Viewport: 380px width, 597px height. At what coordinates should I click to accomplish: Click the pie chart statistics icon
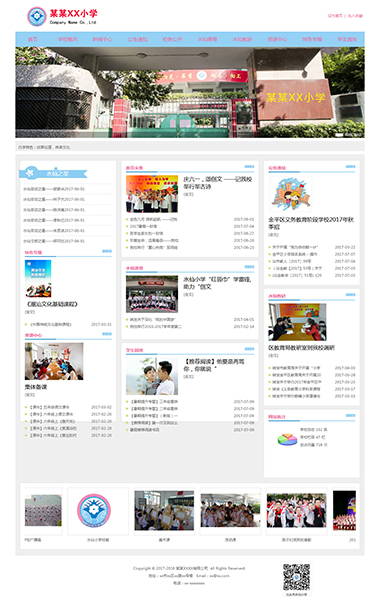pos(287,439)
